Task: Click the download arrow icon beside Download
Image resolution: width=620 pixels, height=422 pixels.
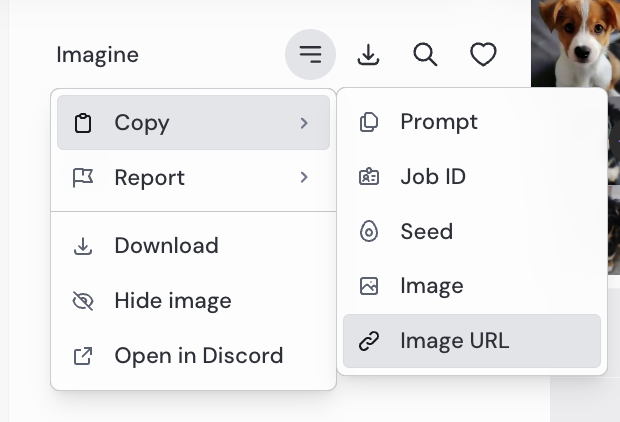Action: (x=83, y=246)
